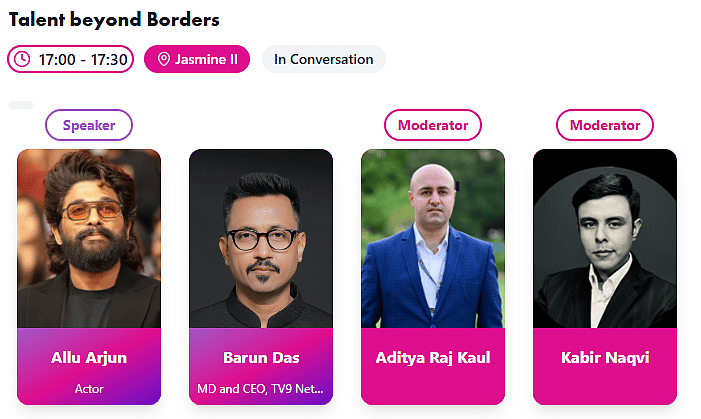
Task: Click the small grey bar above the Speaker badge
Action: 21,105
